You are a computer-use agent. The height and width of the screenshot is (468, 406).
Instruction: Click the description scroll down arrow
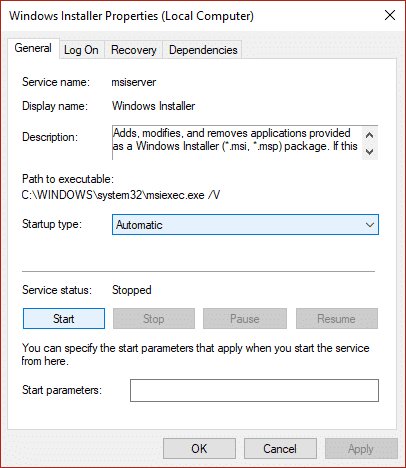point(369,152)
